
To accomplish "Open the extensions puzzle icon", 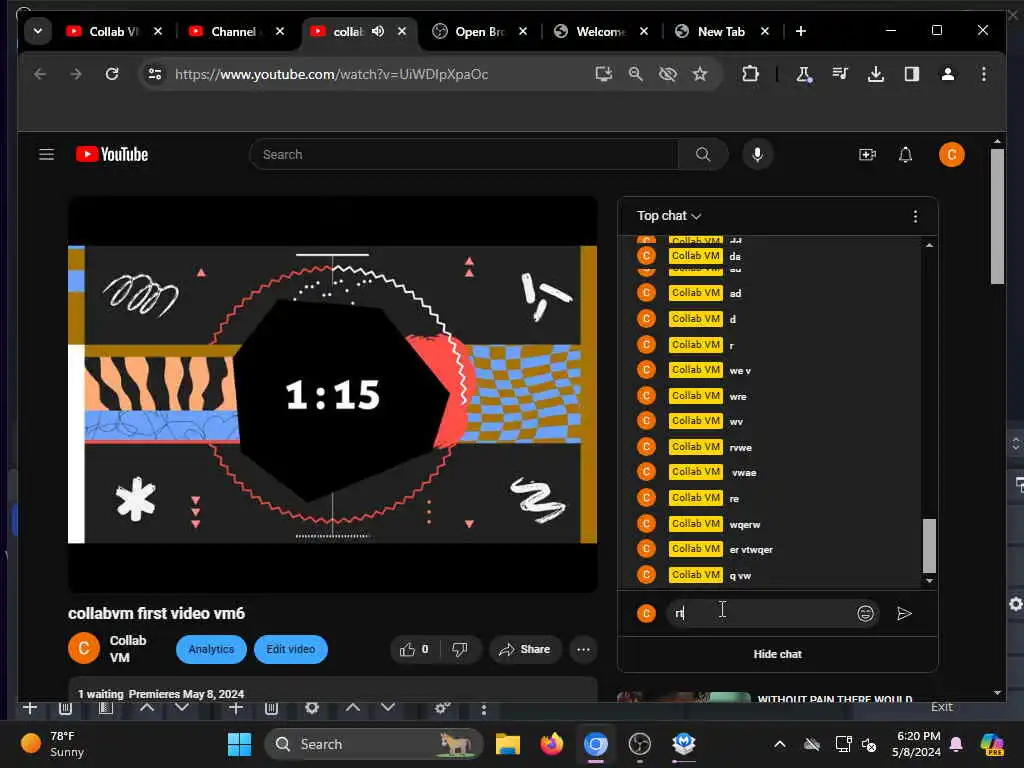I will (x=750, y=74).
